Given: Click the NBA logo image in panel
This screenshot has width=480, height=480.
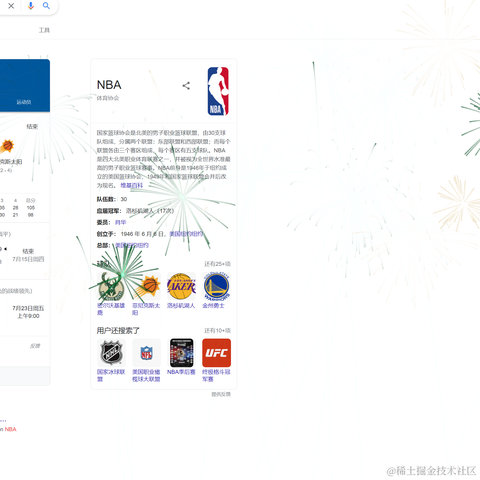Looking at the screenshot, I should 218,91.
